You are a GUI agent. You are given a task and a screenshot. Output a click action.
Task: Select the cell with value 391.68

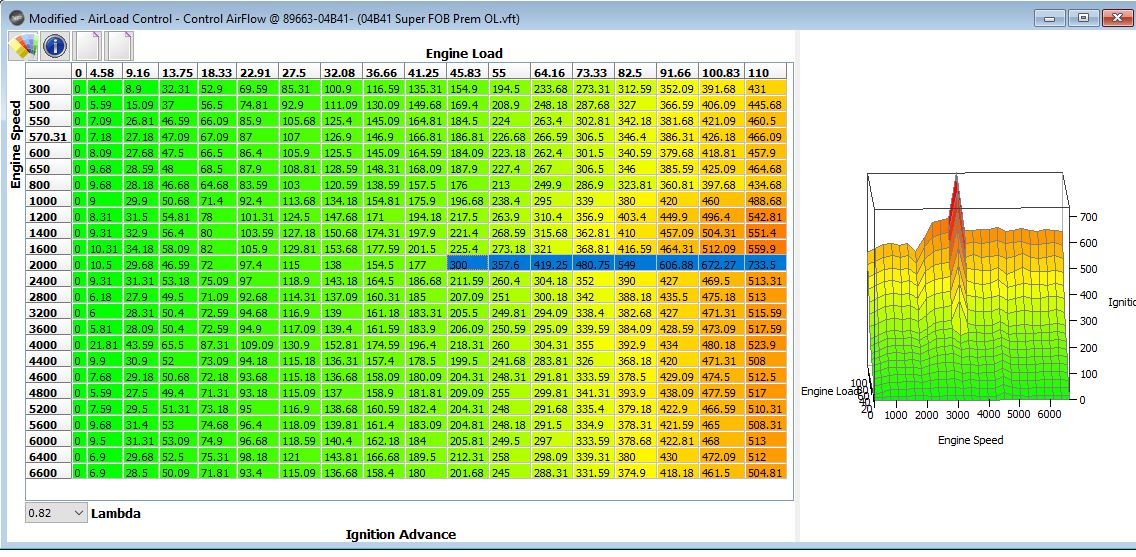(722, 88)
